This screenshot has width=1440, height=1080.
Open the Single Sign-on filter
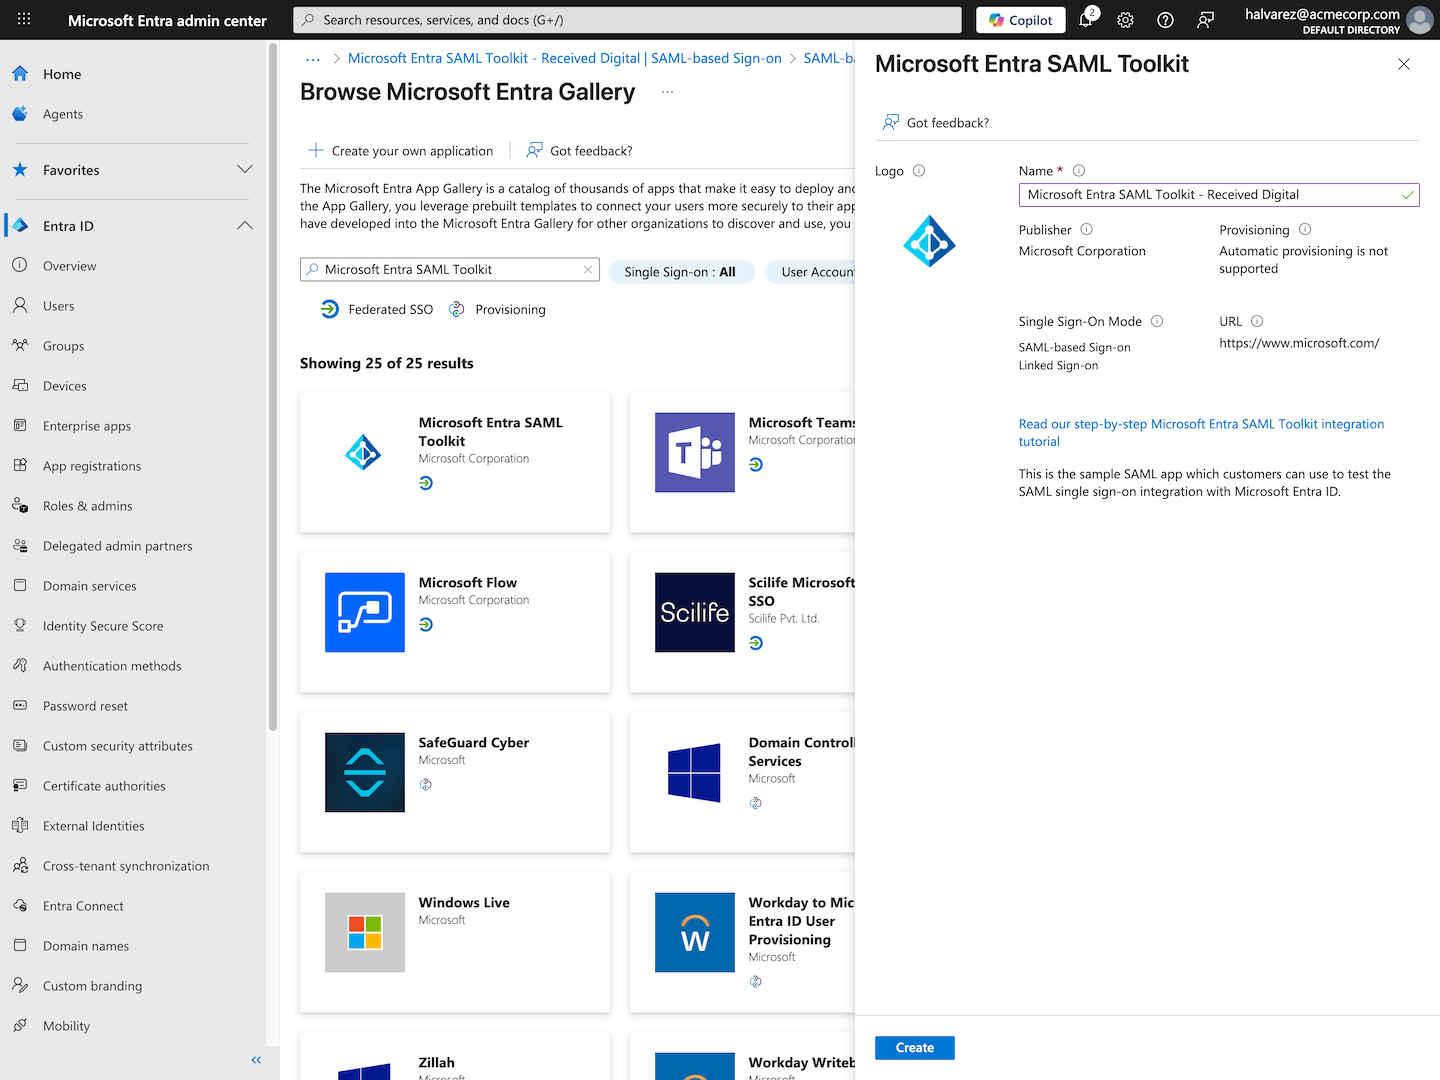680,272
